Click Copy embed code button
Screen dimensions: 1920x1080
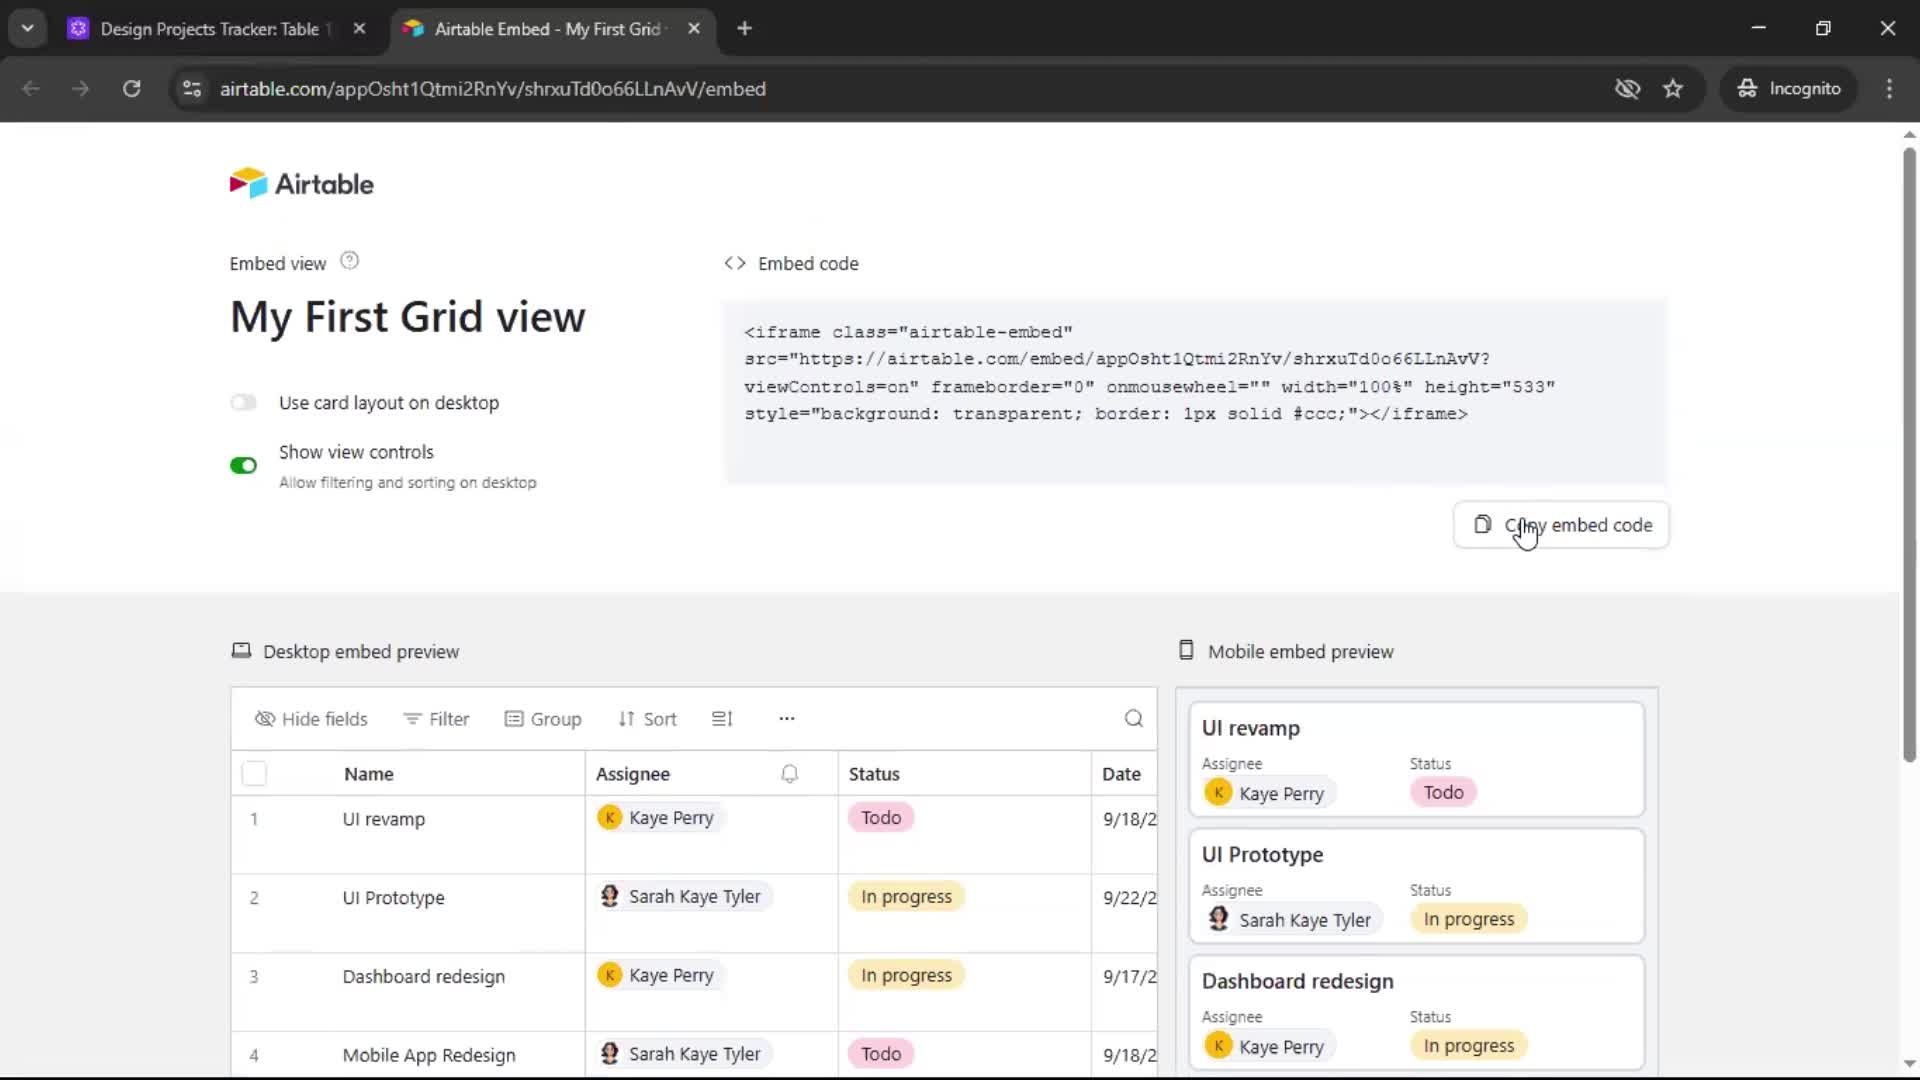(x=1561, y=525)
